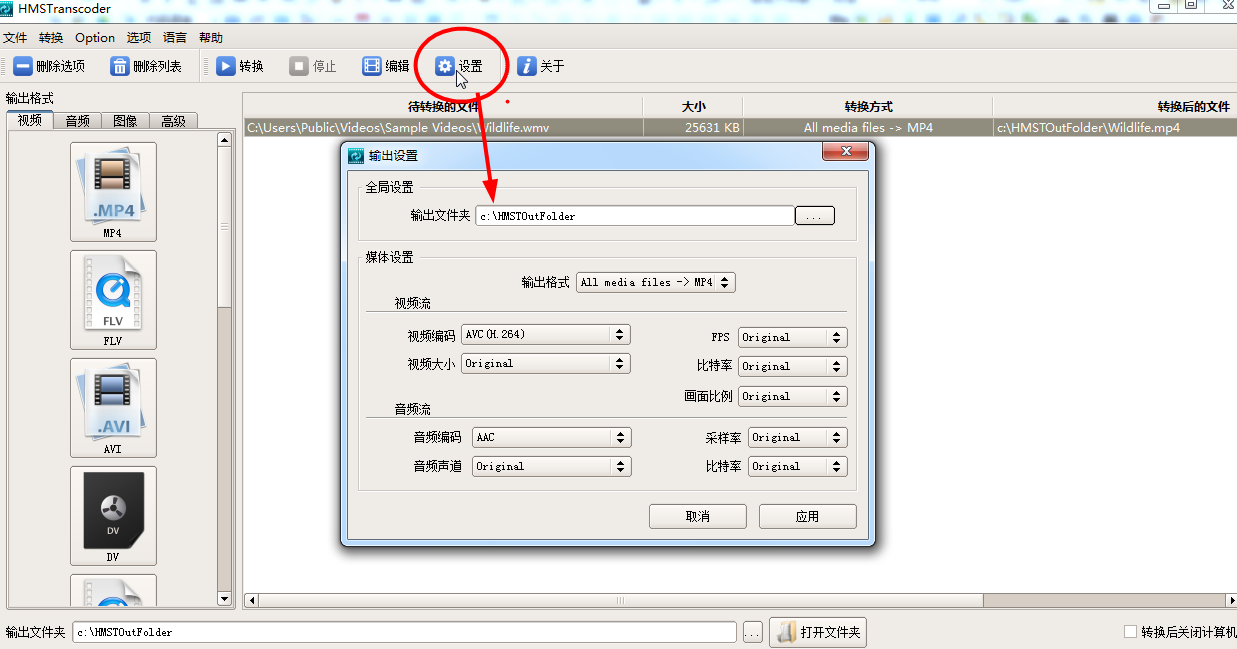The width and height of the screenshot is (1237, 649).
Task: Click the bottom bar browse ".." button
Action: click(x=753, y=632)
